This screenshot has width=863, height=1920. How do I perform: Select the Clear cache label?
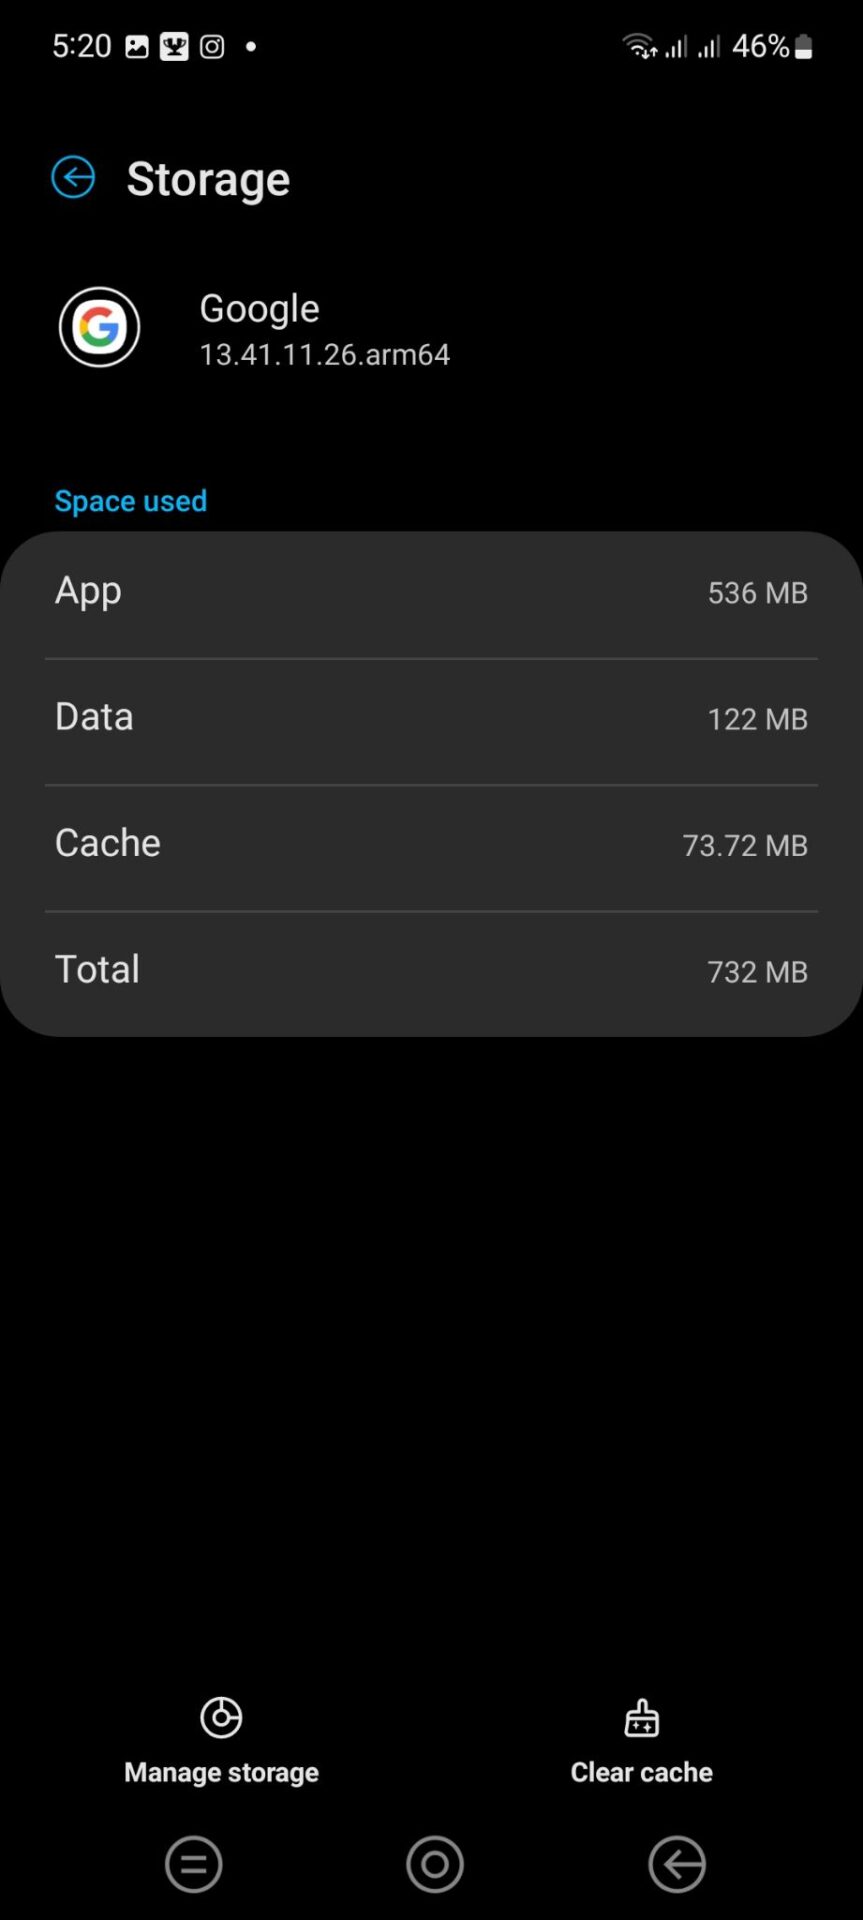point(641,1772)
